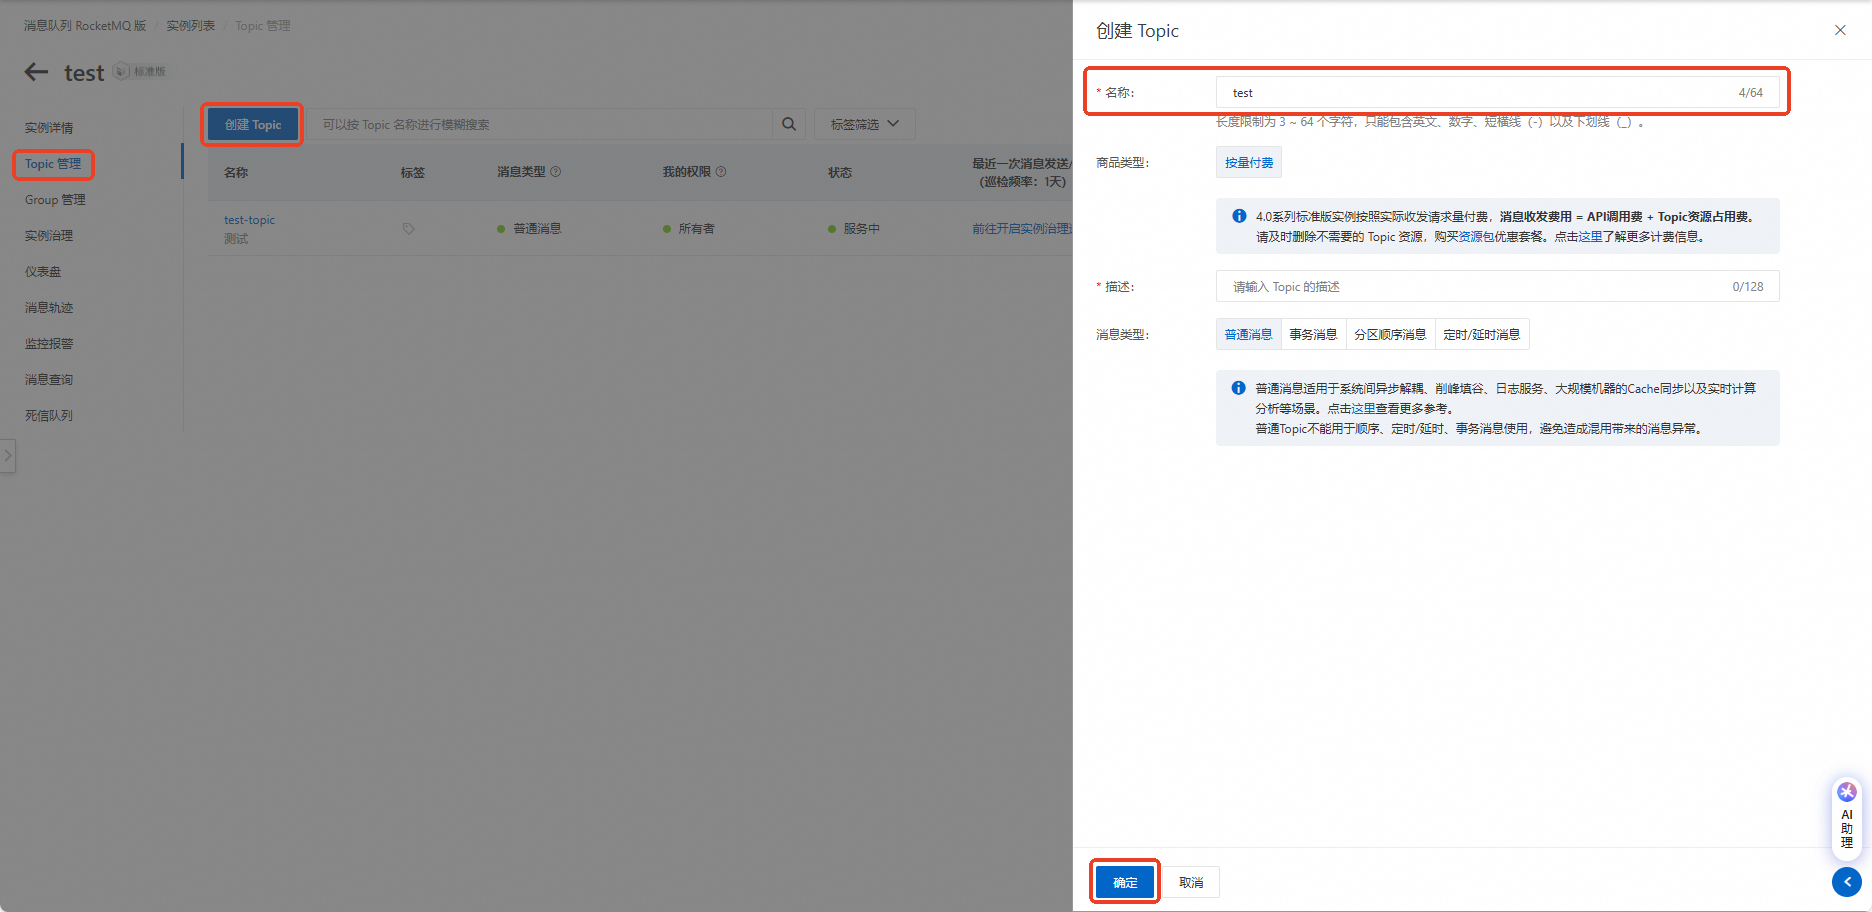This screenshot has width=1872, height=912.
Task: Select 按量付费 product type
Action: (x=1249, y=163)
